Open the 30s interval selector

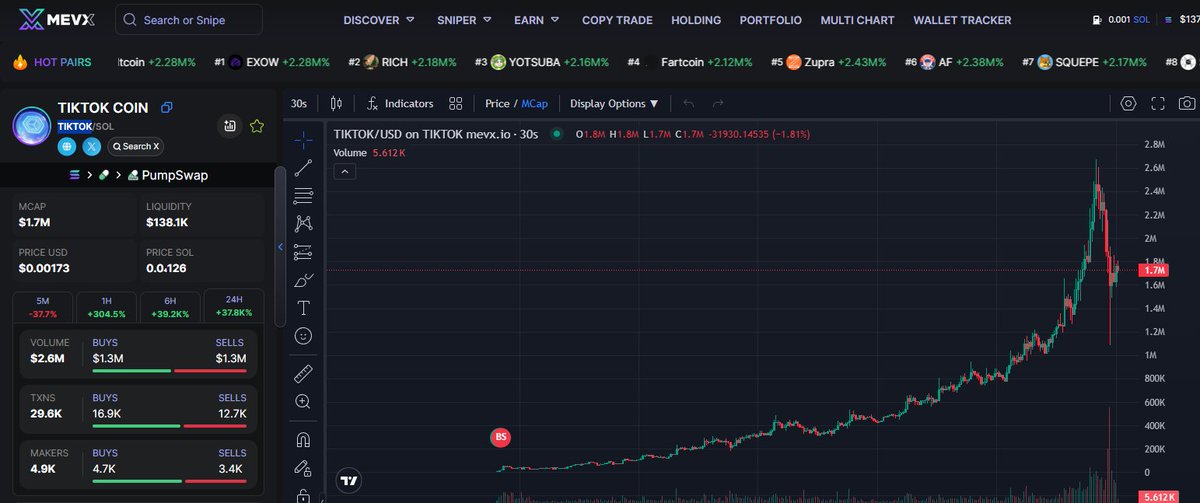pos(299,103)
